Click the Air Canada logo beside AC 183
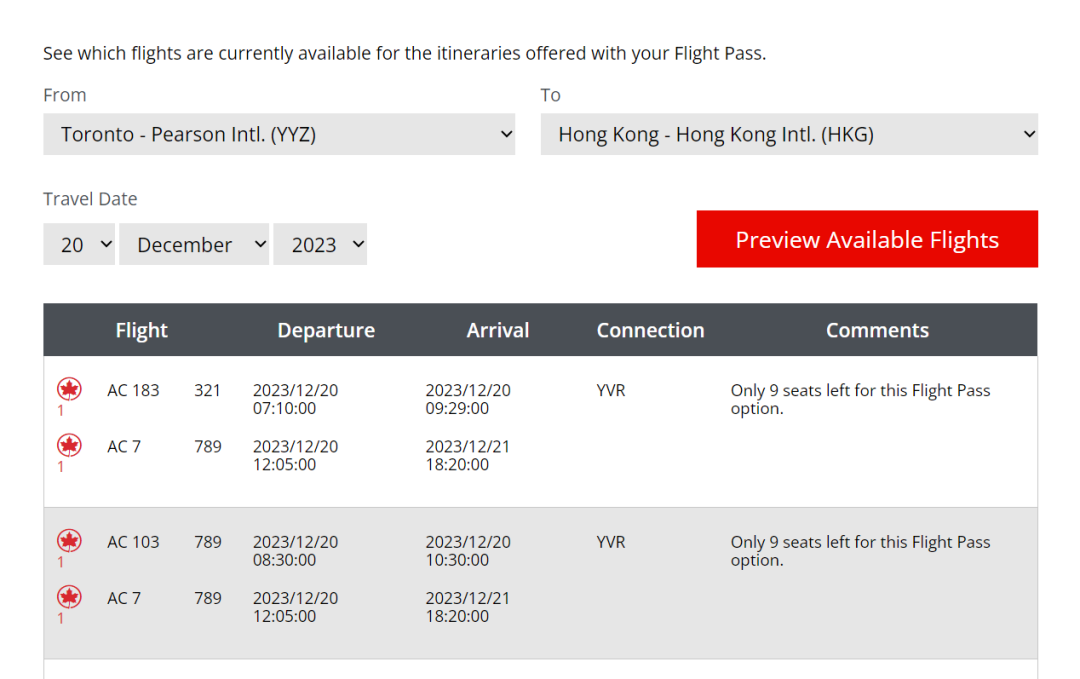1080x679 pixels. pyautogui.click(x=69, y=390)
